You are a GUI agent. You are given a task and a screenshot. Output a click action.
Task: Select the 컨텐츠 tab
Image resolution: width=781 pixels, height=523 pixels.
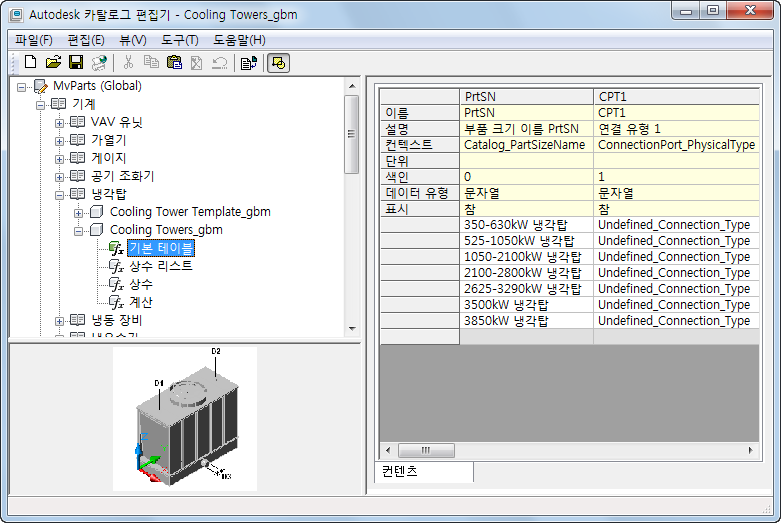[424, 471]
